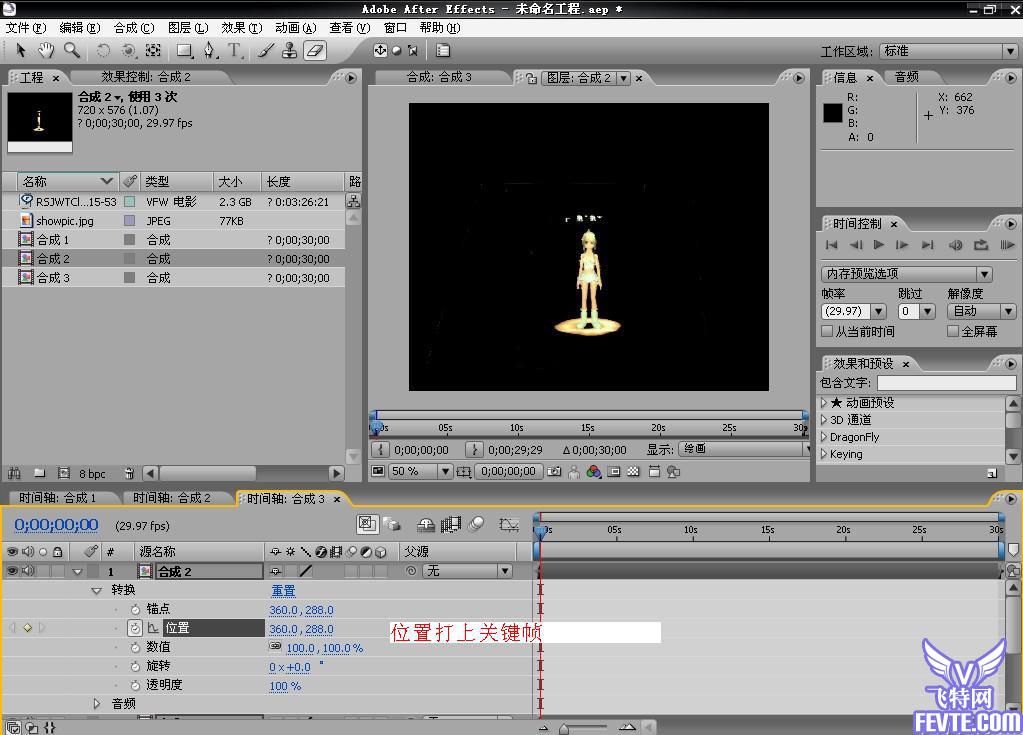Jump to last frame in Time Controls
1023x735 pixels.
tap(927, 245)
